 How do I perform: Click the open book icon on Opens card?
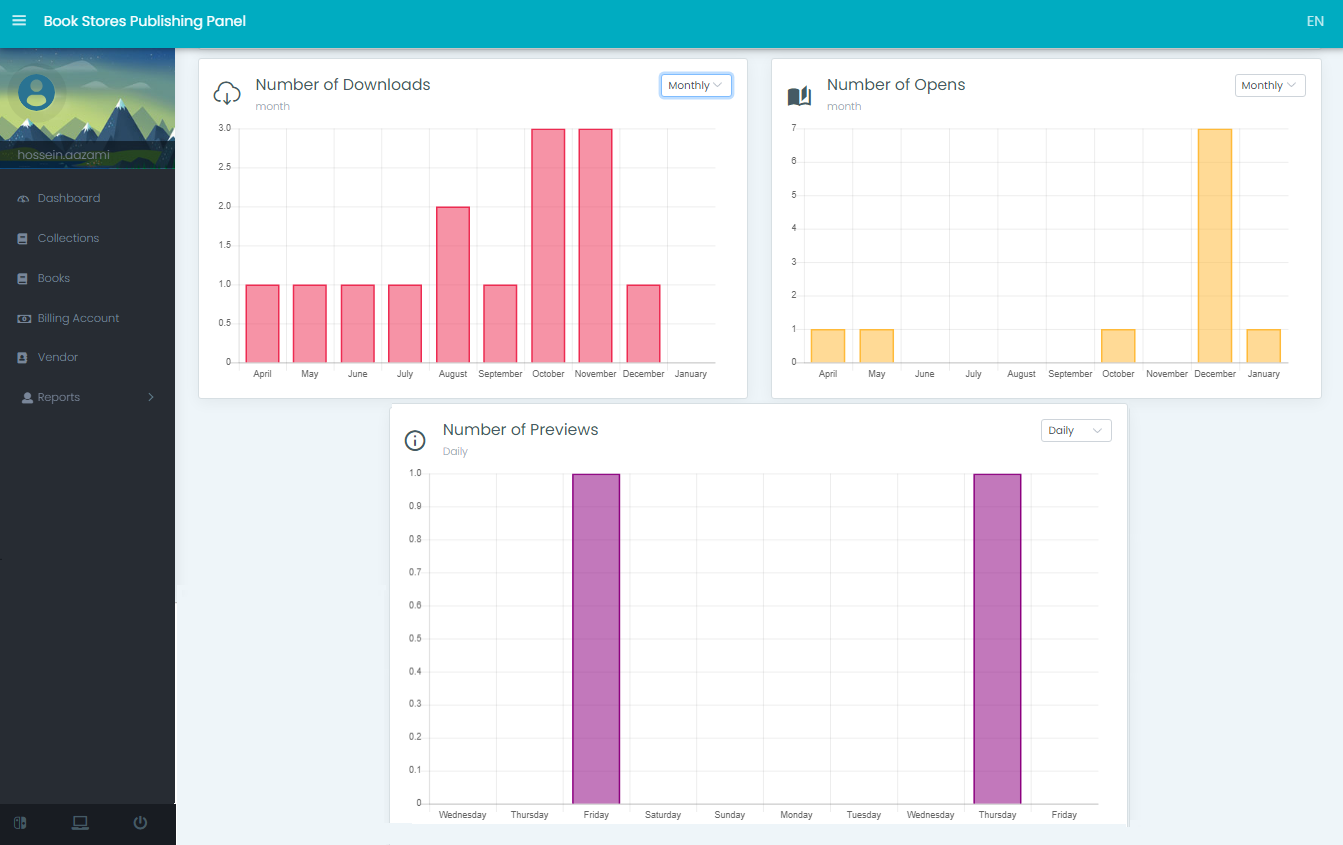click(x=799, y=96)
